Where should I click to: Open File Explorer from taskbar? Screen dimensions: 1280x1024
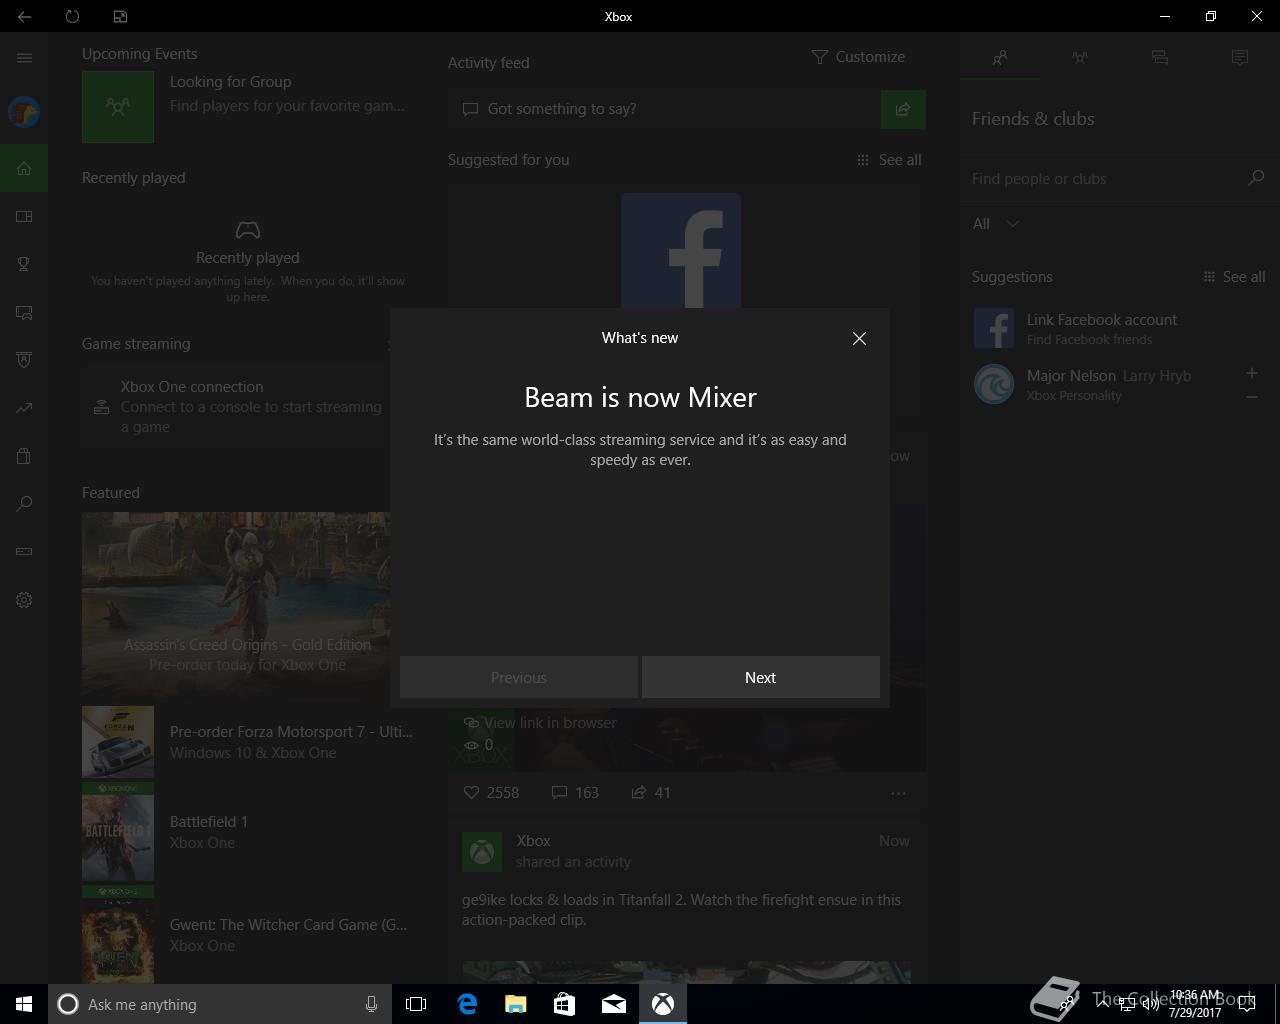(516, 1004)
